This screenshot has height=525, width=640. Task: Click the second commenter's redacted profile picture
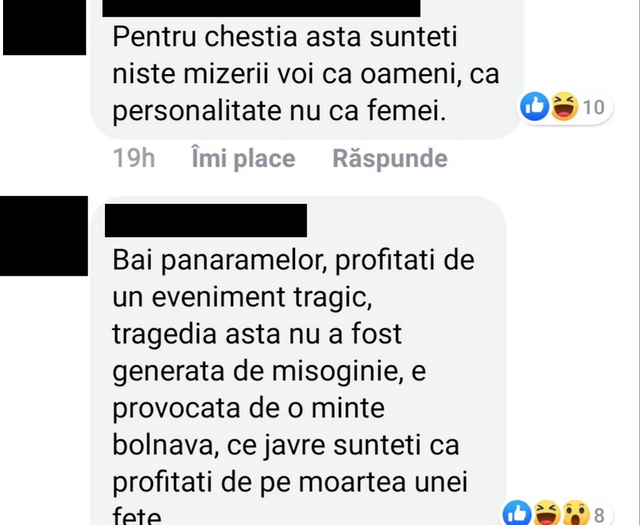[x=44, y=236]
